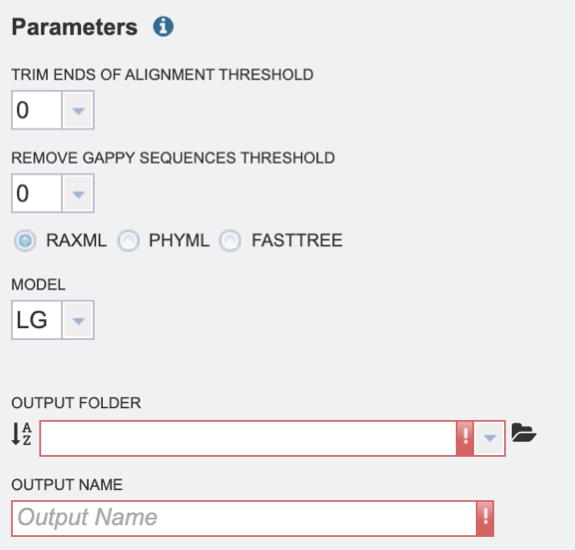Select the RAXML radio button
This screenshot has height=550, width=575.
pyautogui.click(x=25, y=241)
